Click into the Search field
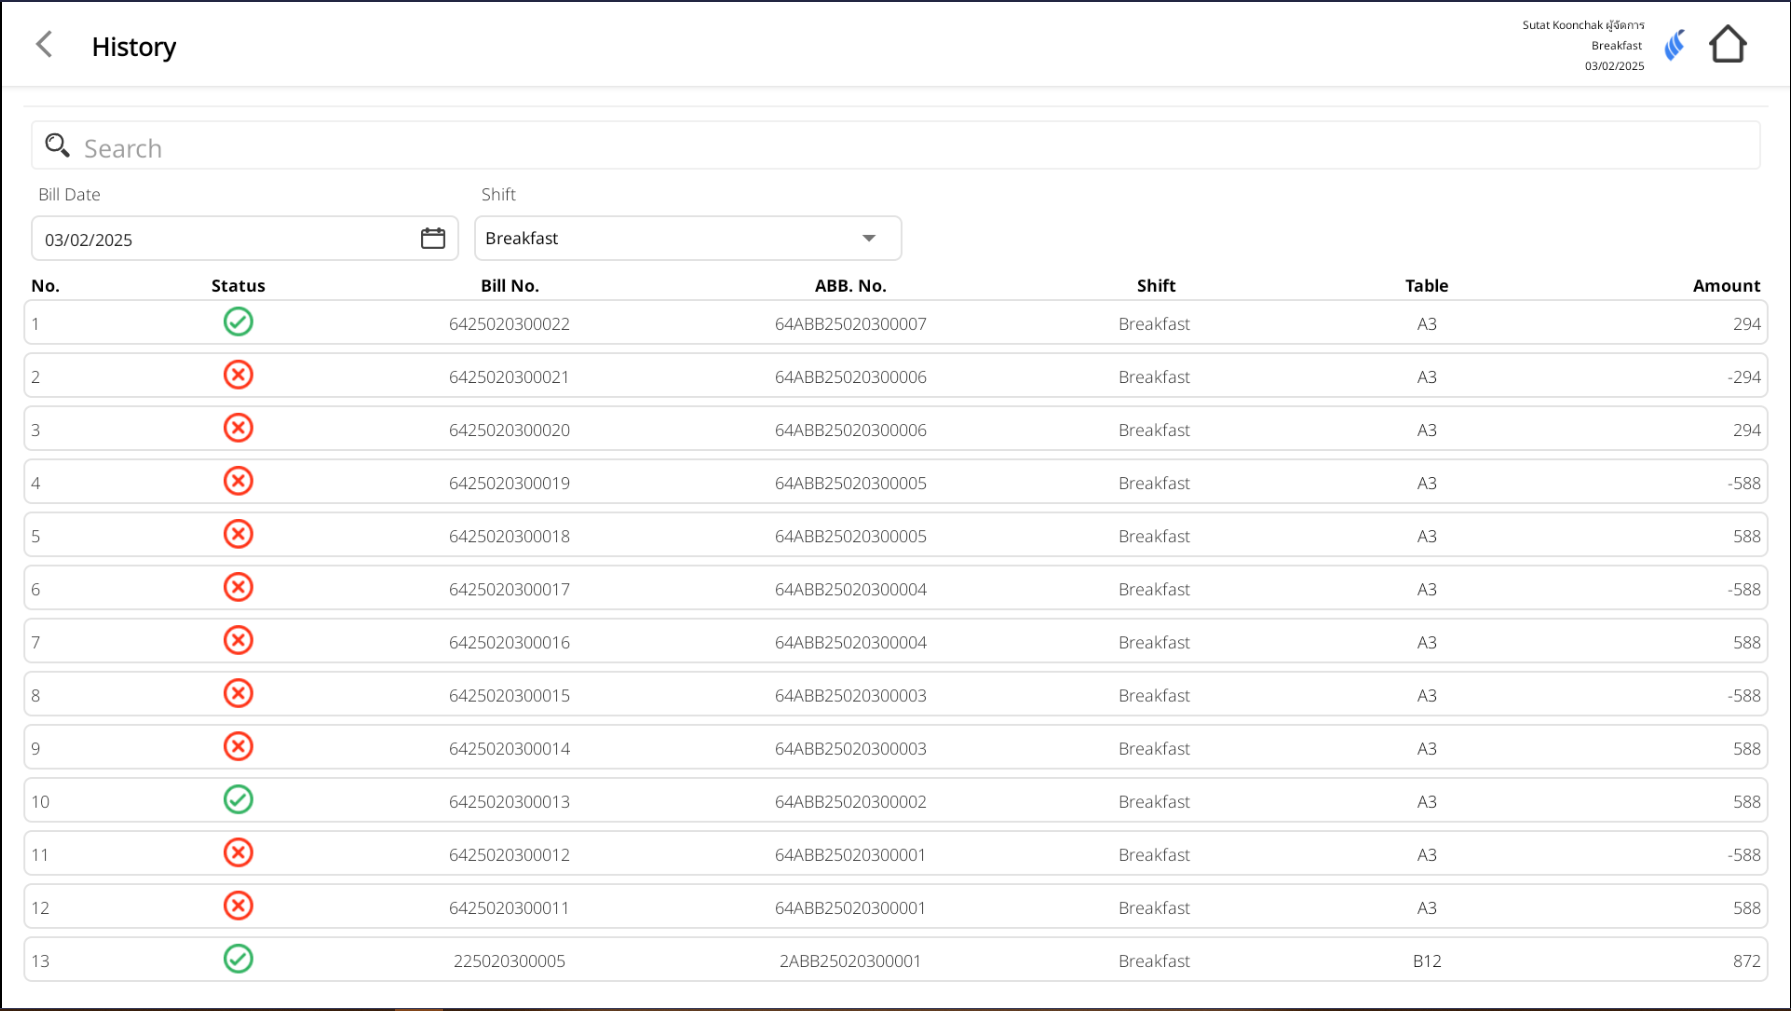This screenshot has height=1011, width=1791. coord(900,148)
